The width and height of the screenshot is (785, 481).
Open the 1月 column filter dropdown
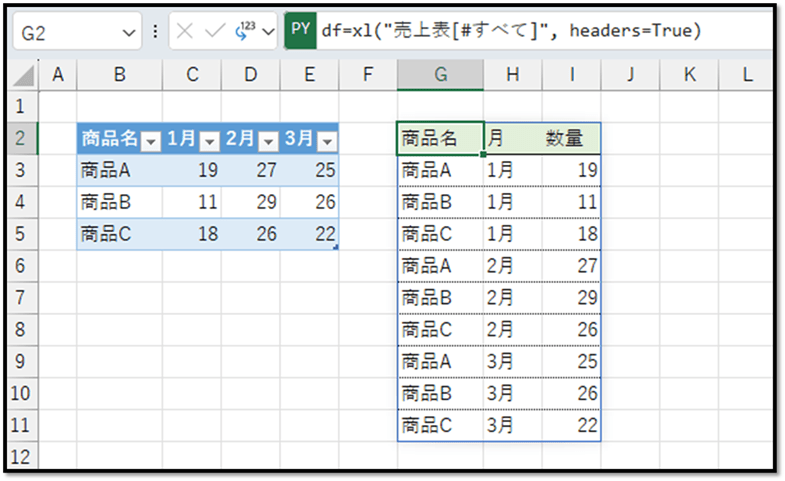210,141
